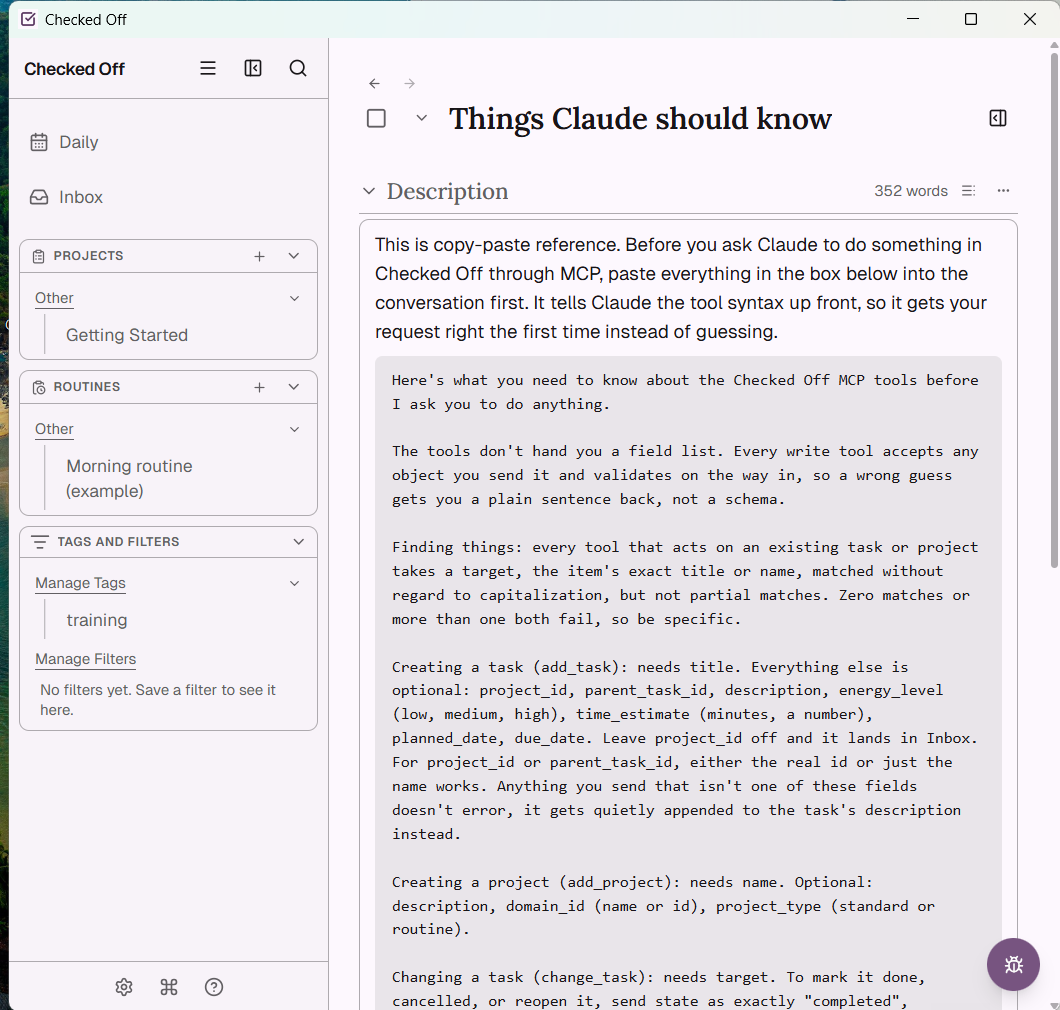
Task: Open the Manage Filters link
Action: (86, 658)
